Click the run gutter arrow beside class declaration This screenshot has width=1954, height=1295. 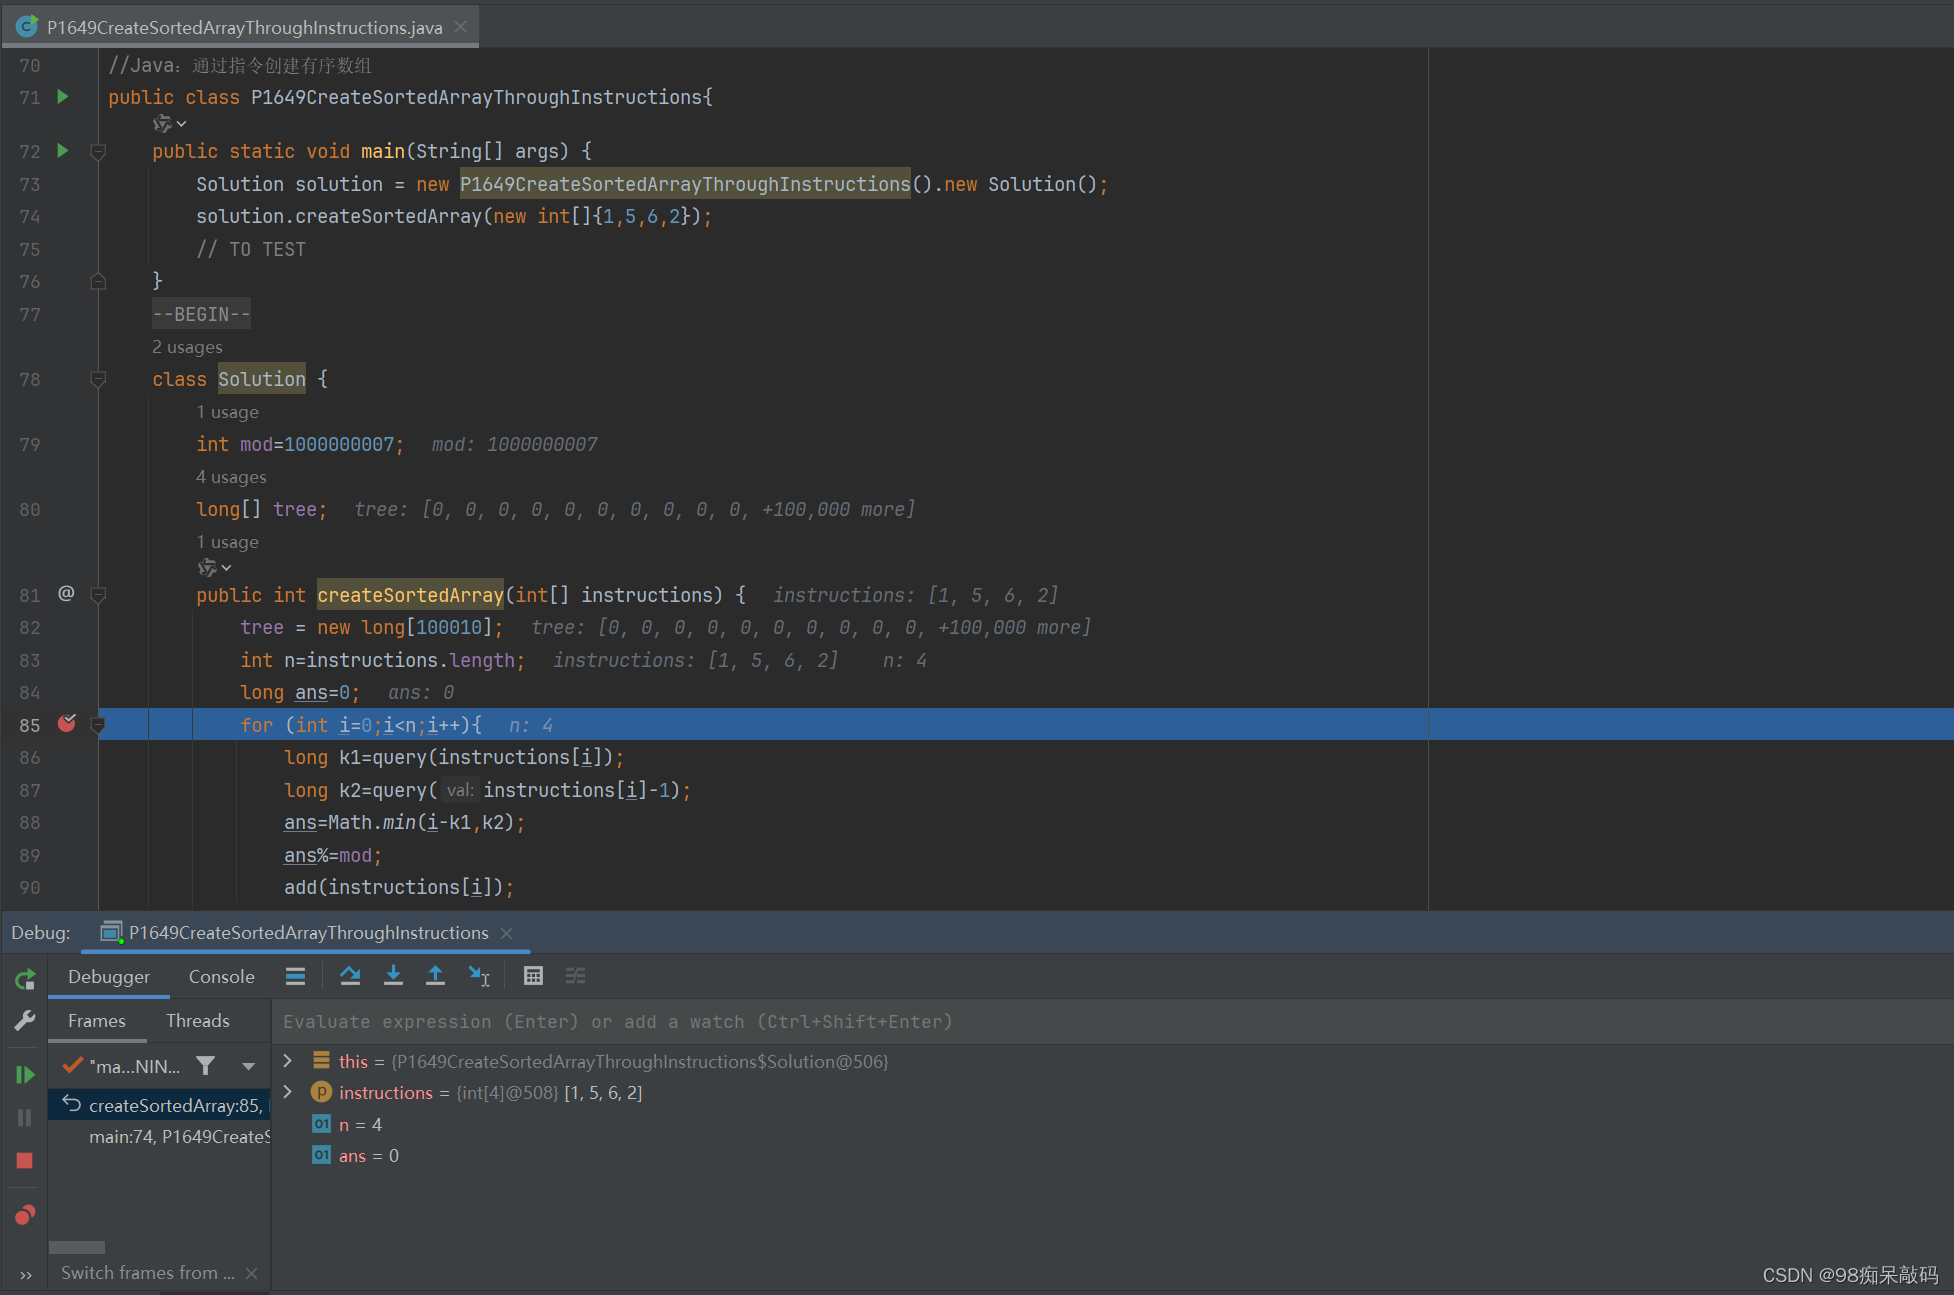click(x=63, y=97)
